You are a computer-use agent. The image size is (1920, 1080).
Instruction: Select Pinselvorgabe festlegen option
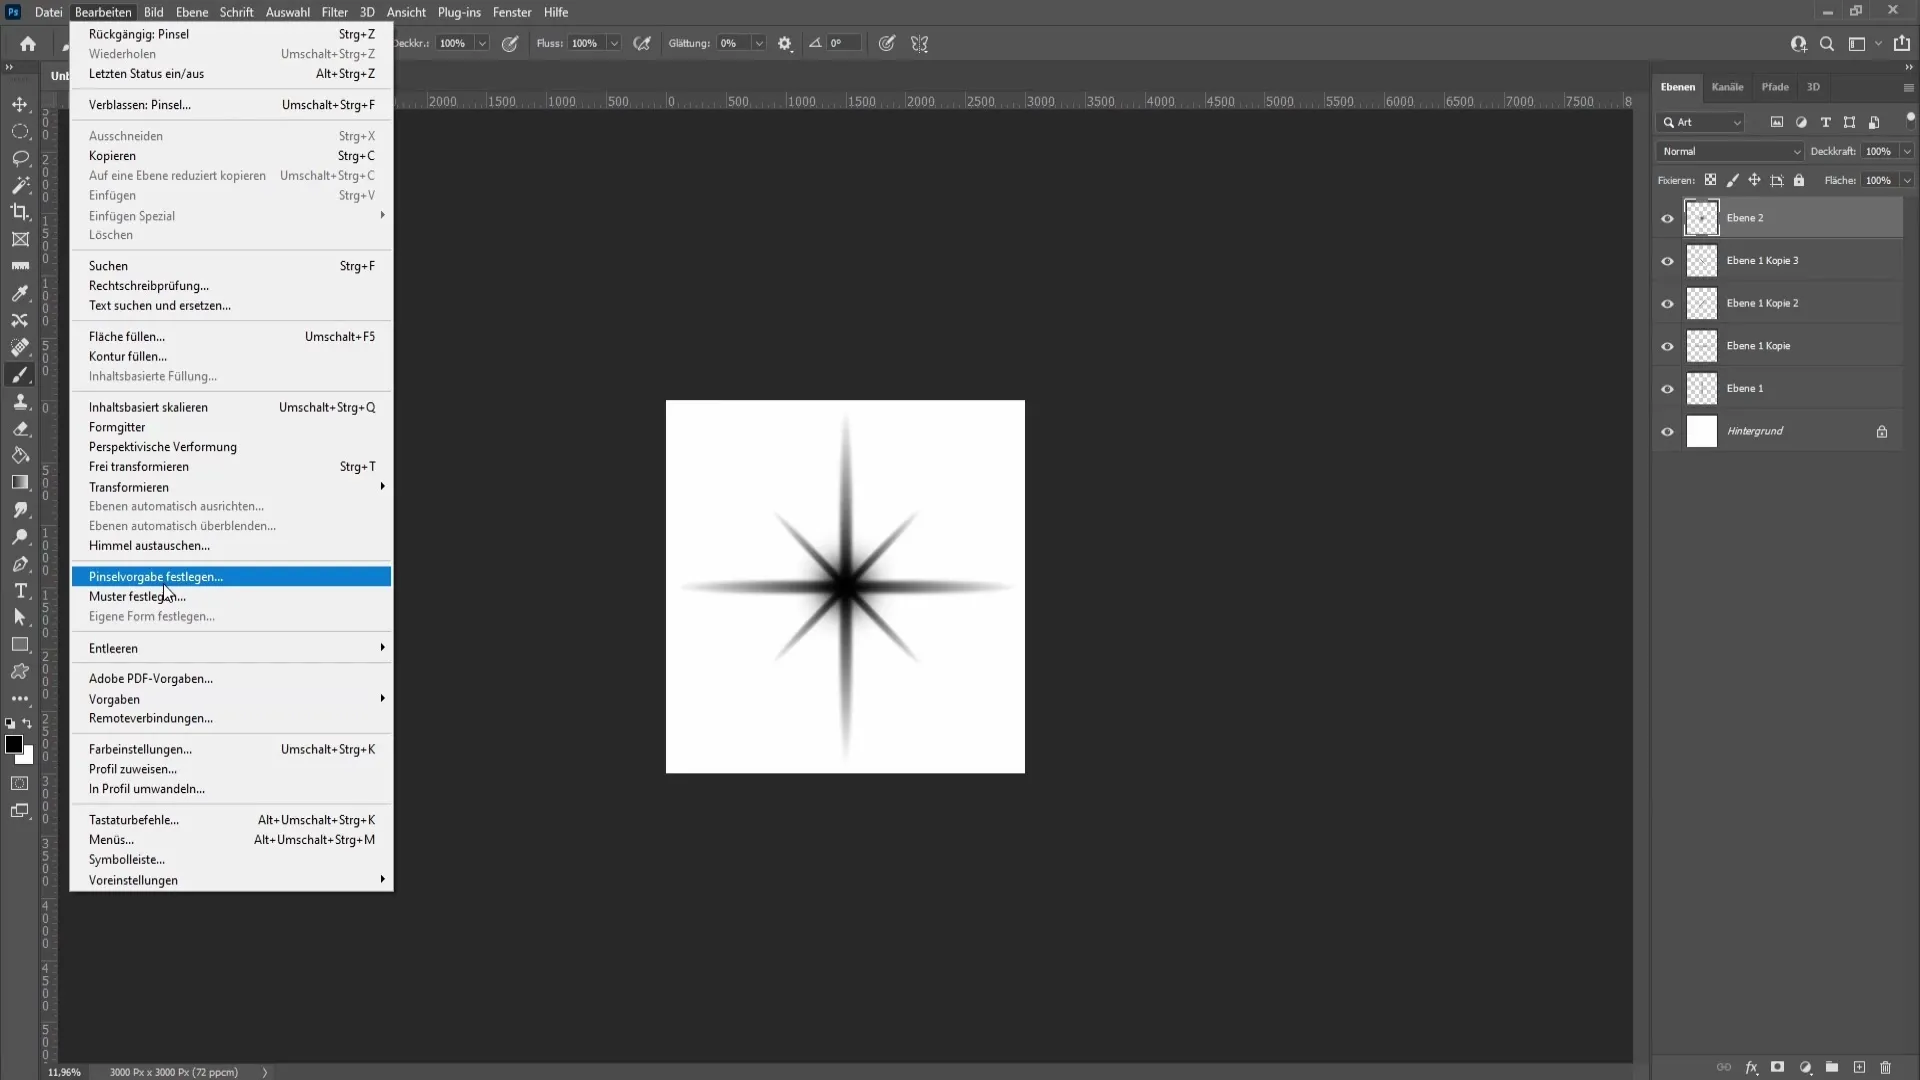pyautogui.click(x=156, y=576)
